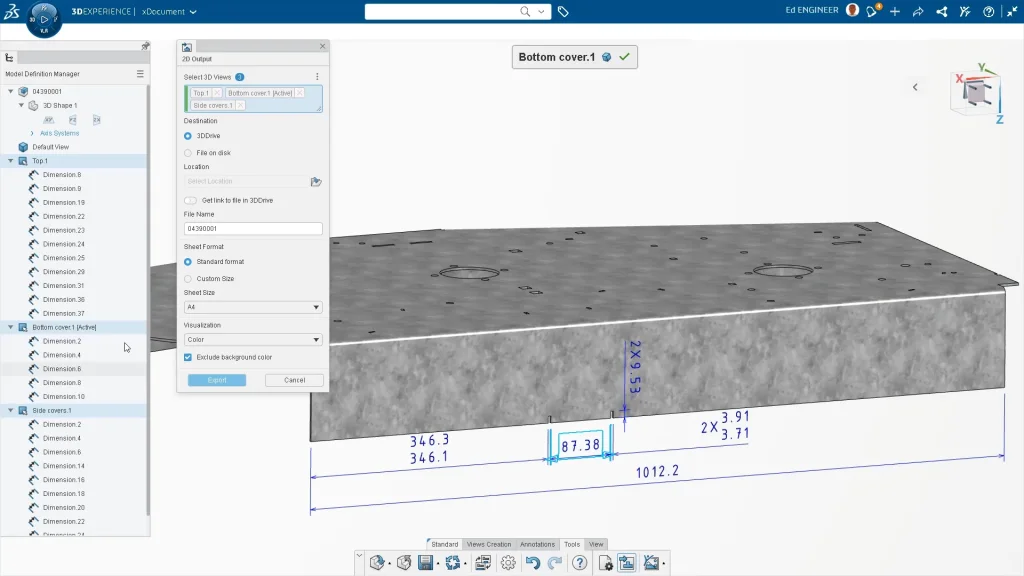Enable Get link to file in 3DDrive
Screen dimensions: 1024x576
pos(190,200)
